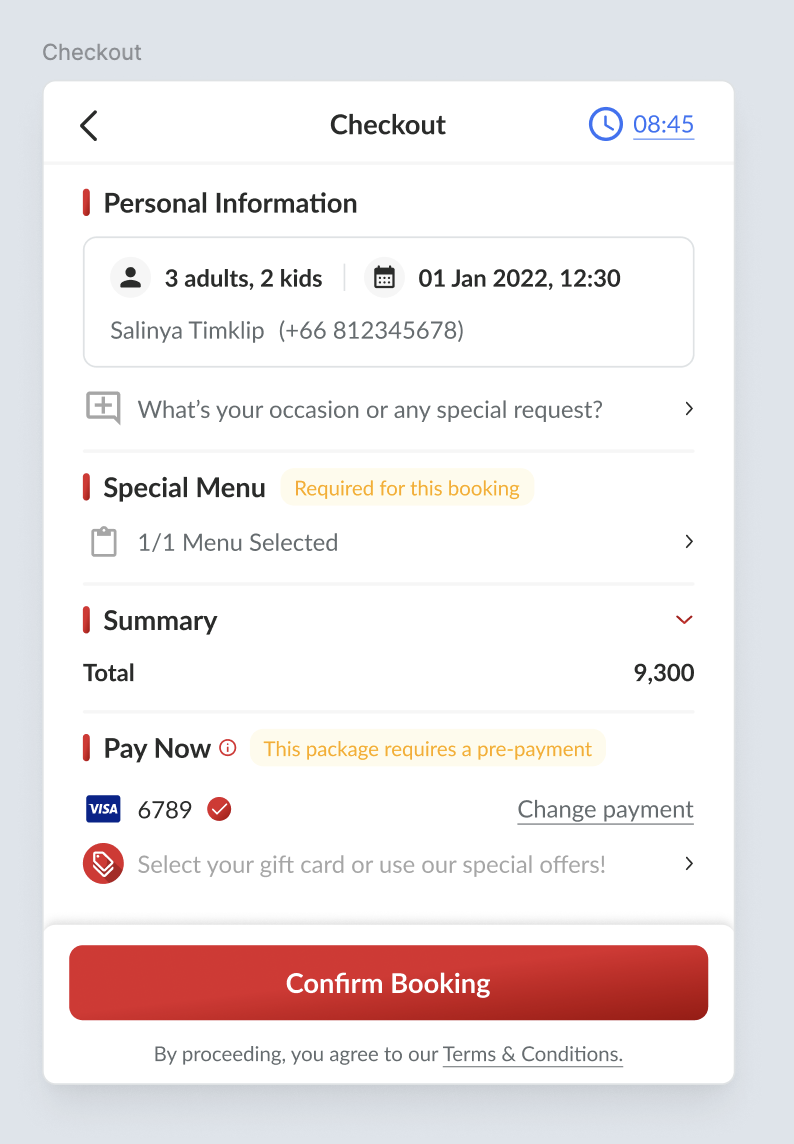The width and height of the screenshot is (794, 1144).
Task: Click the 08:45 countdown timer link
Action: tap(663, 124)
